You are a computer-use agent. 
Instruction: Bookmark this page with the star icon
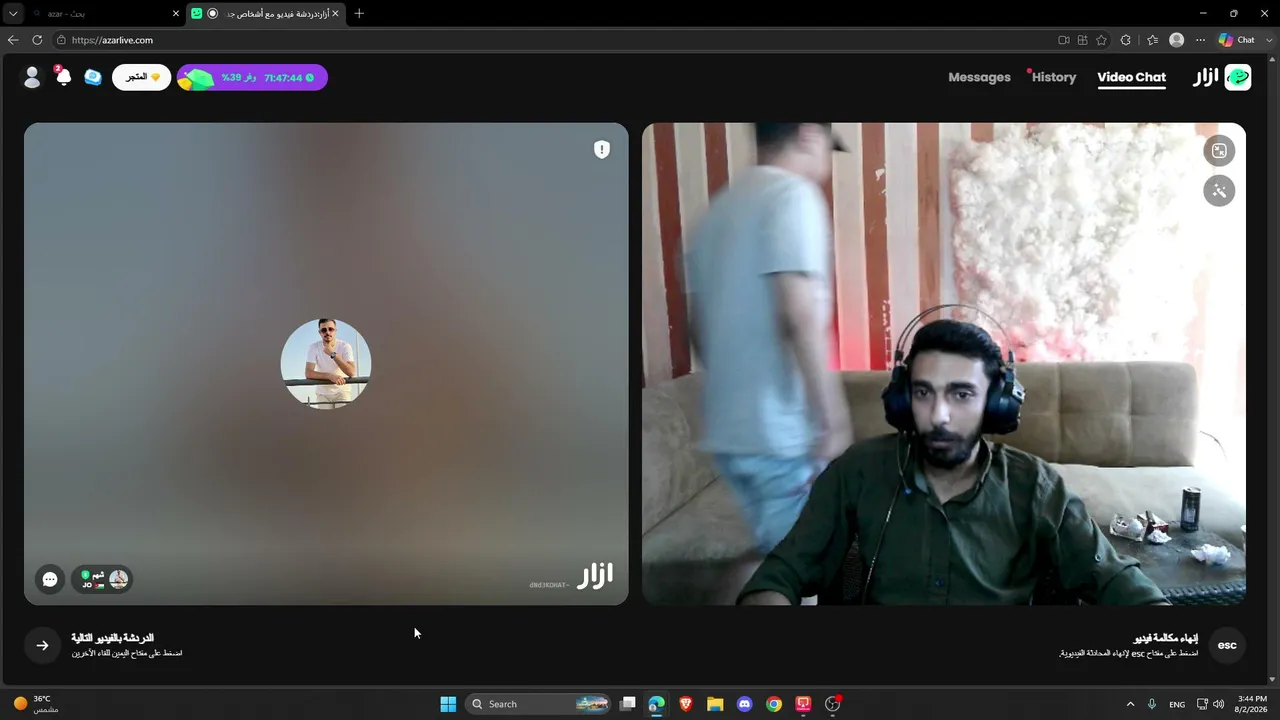(x=1102, y=40)
